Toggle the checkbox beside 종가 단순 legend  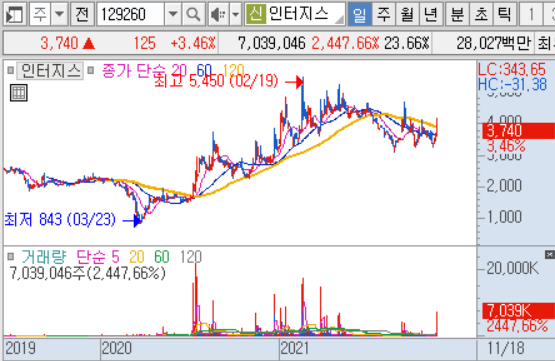[x=91, y=70]
